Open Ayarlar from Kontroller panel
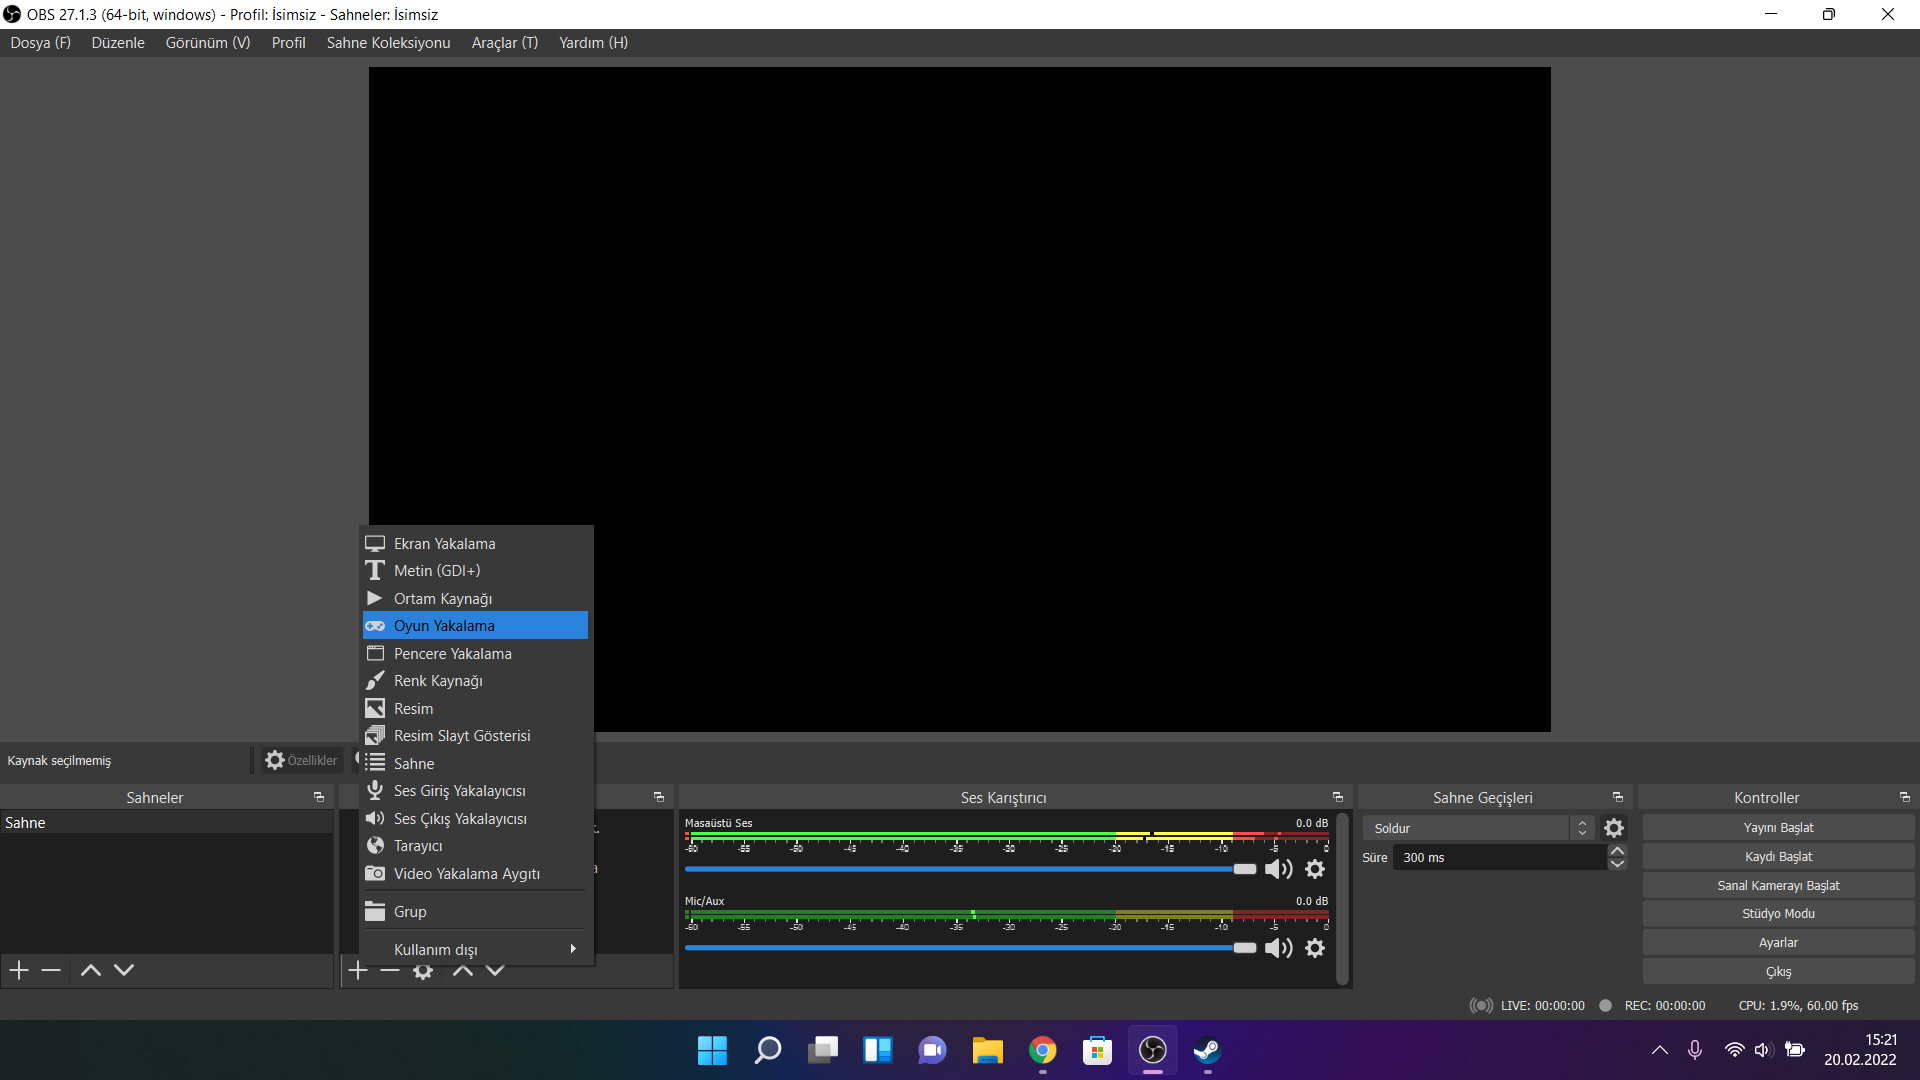Viewport: 1920px width, 1080px height. point(1778,943)
